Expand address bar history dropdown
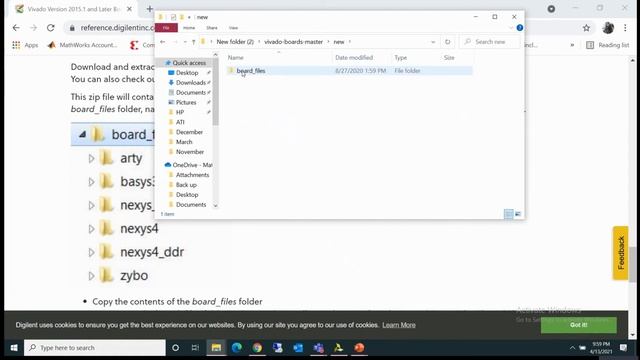The width and height of the screenshot is (640, 360). (433, 42)
